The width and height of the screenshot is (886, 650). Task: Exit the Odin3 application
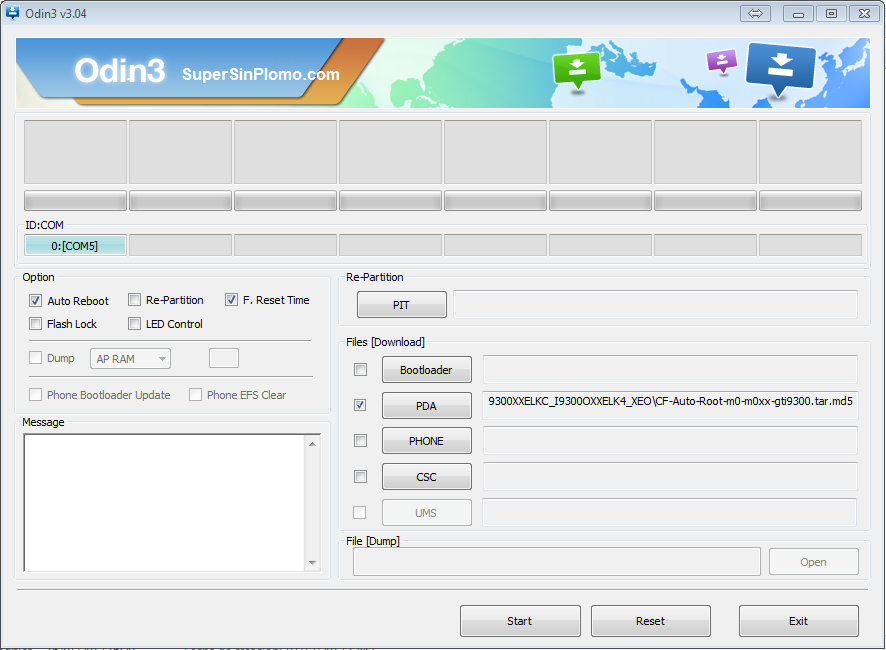tap(799, 621)
